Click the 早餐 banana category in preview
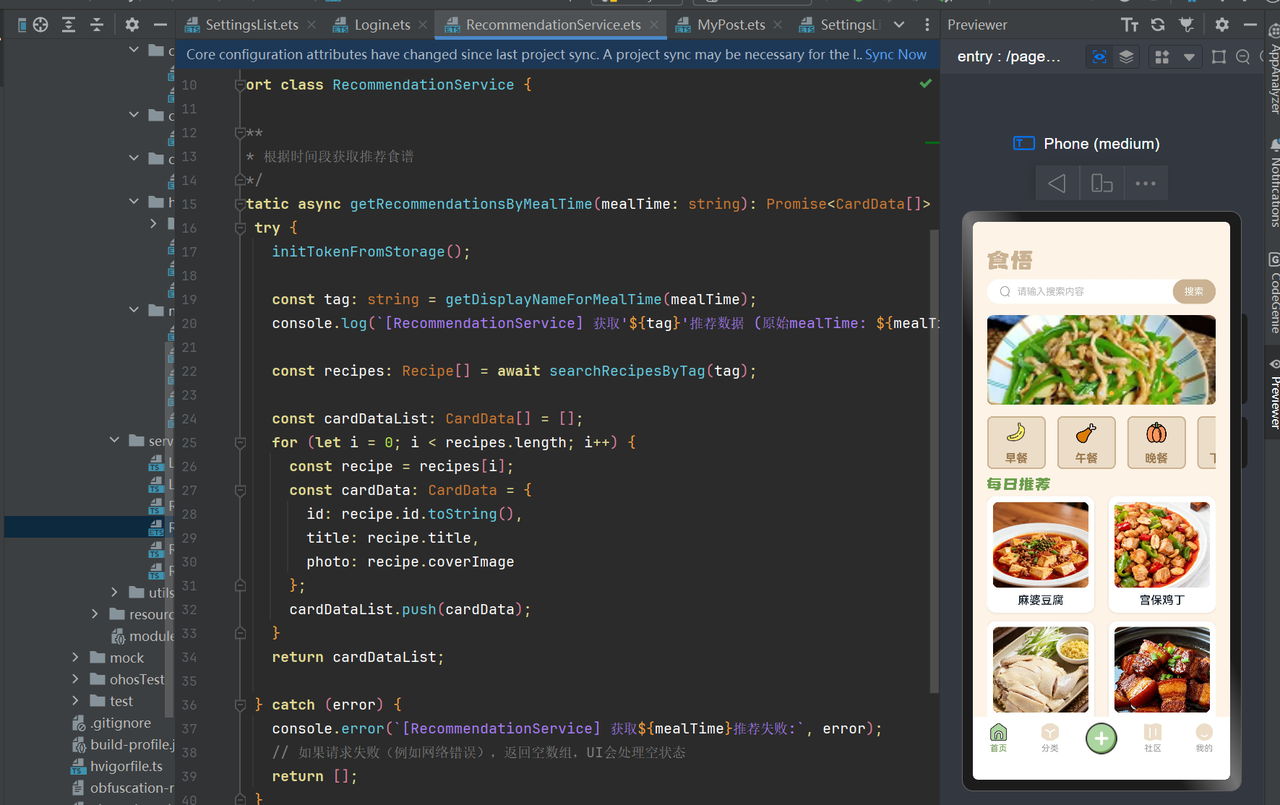The image size is (1280, 805). pyautogui.click(x=1016, y=442)
